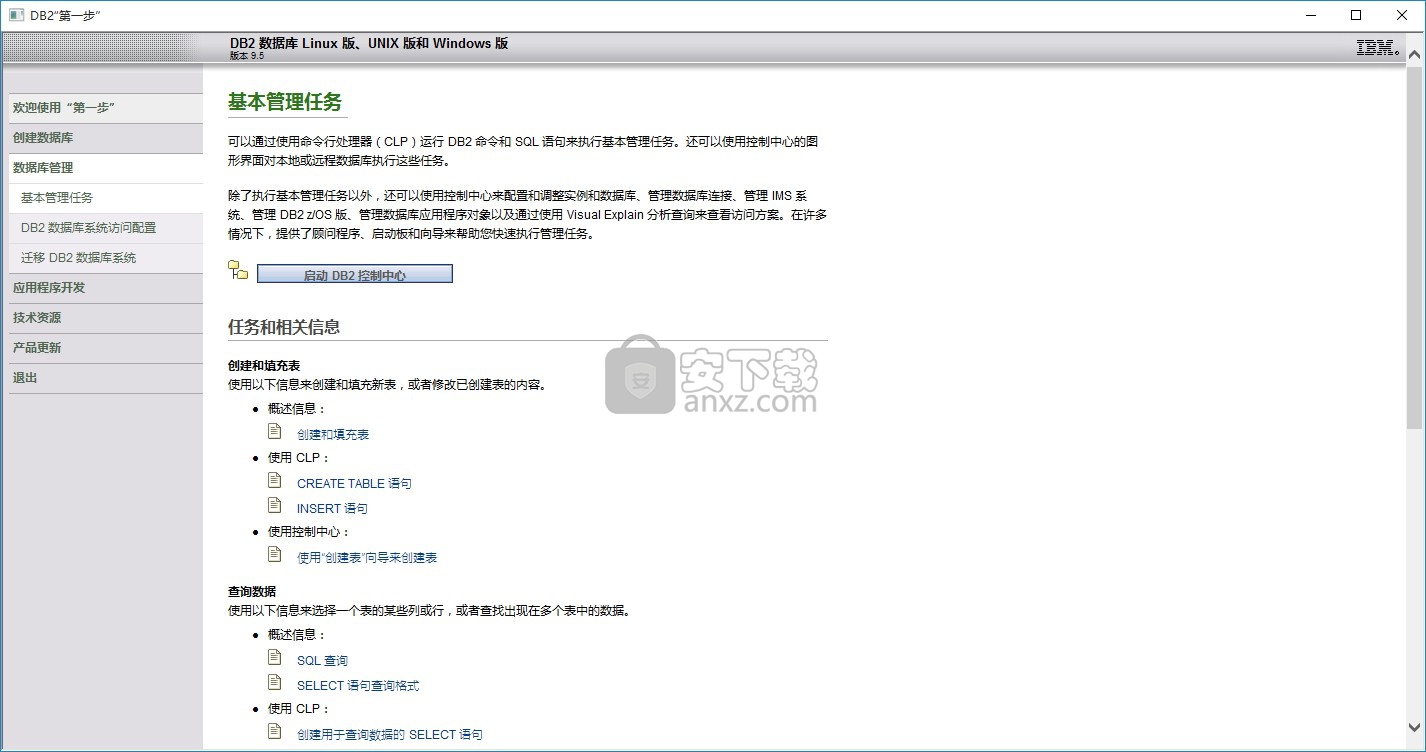Select 产品更新 in the sidebar
The width and height of the screenshot is (1426, 752).
coord(106,348)
